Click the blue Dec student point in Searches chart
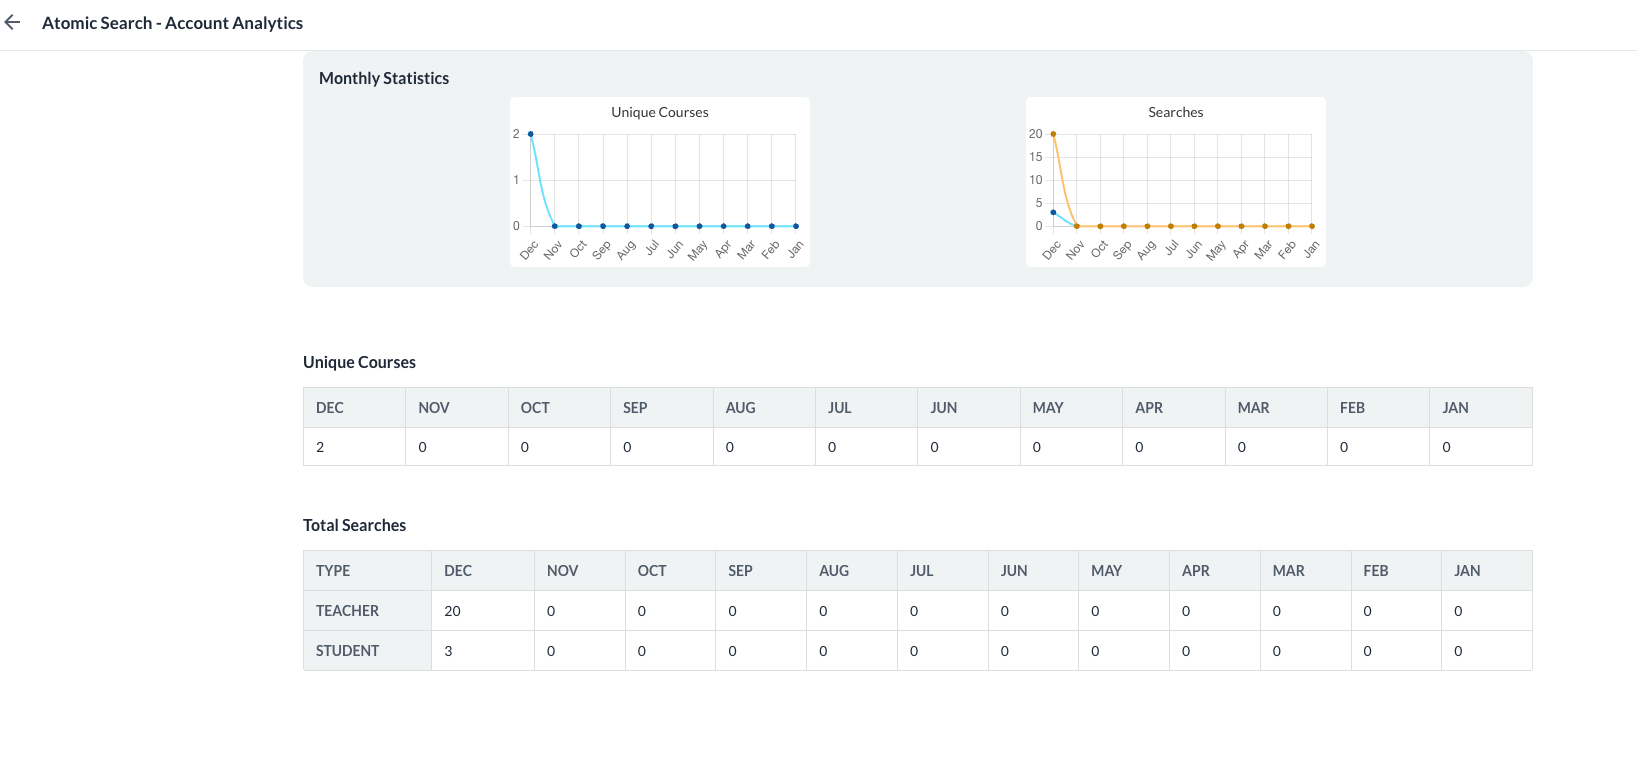The height and width of the screenshot is (769, 1637). coord(1053,212)
